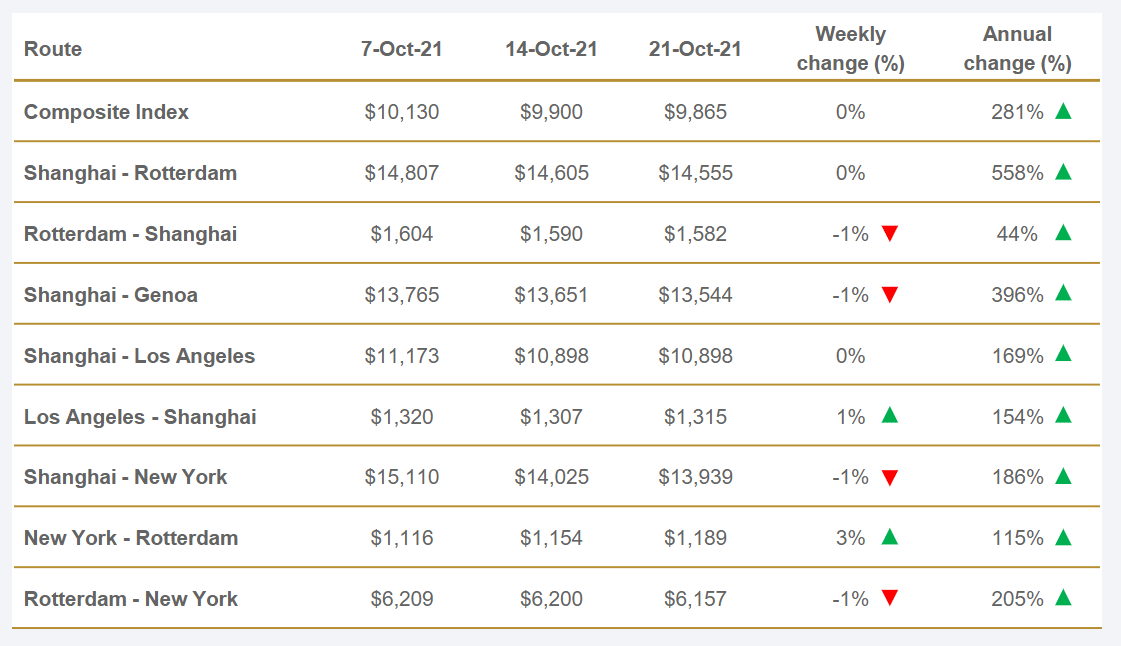Click green weekly arrow for New York - Rotterdam
Screen dimensions: 1121x646
tap(890, 537)
